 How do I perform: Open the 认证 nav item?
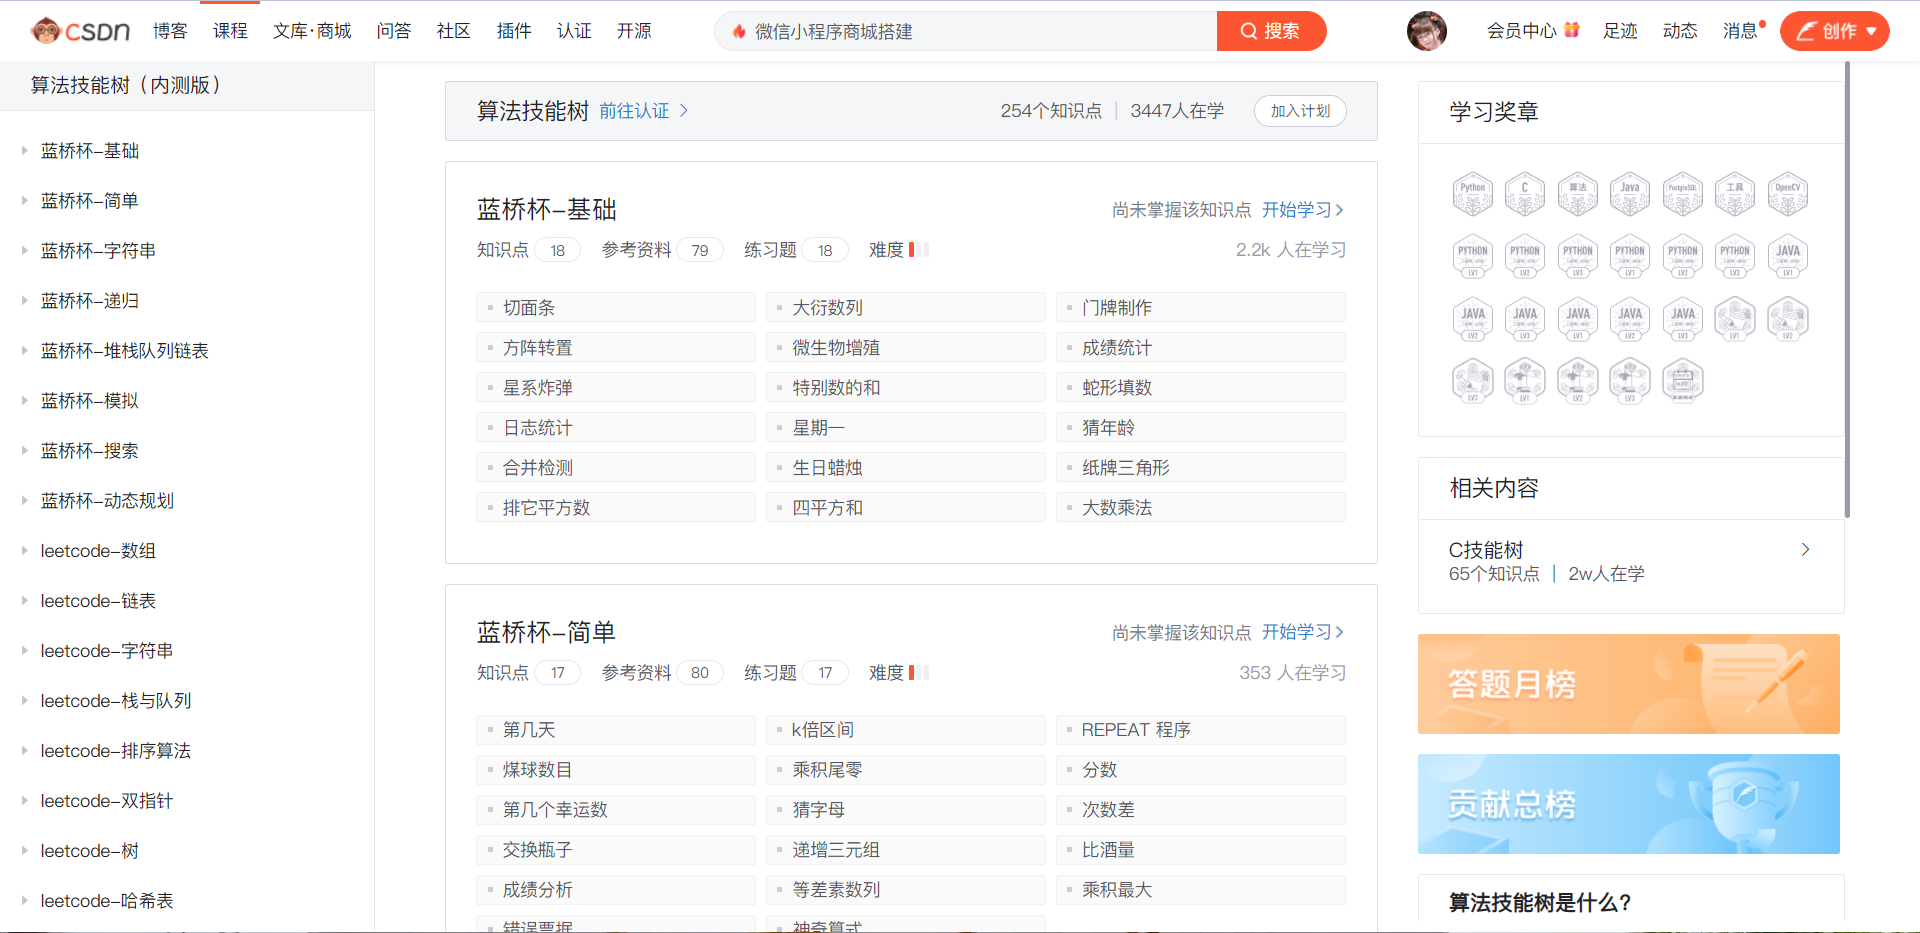point(574,31)
